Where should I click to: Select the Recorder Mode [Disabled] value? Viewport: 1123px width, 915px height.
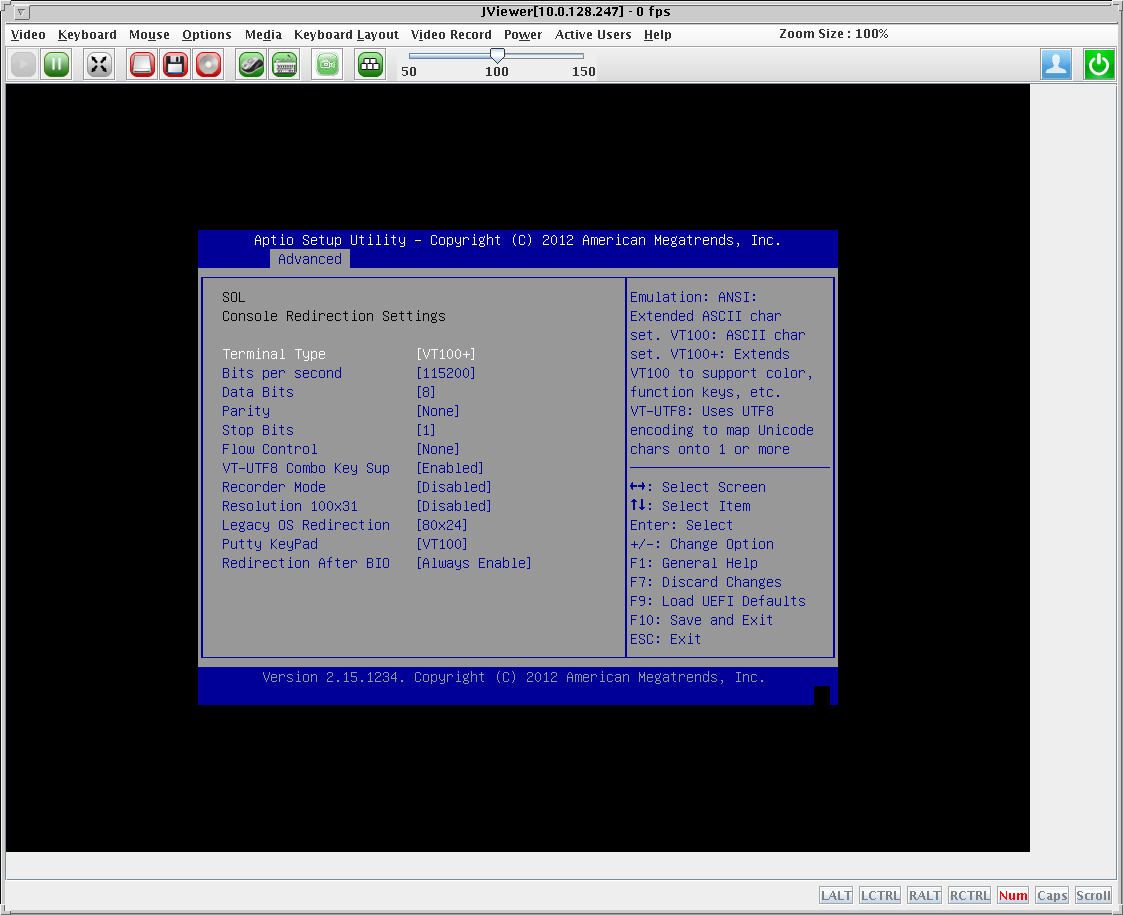(x=453, y=487)
